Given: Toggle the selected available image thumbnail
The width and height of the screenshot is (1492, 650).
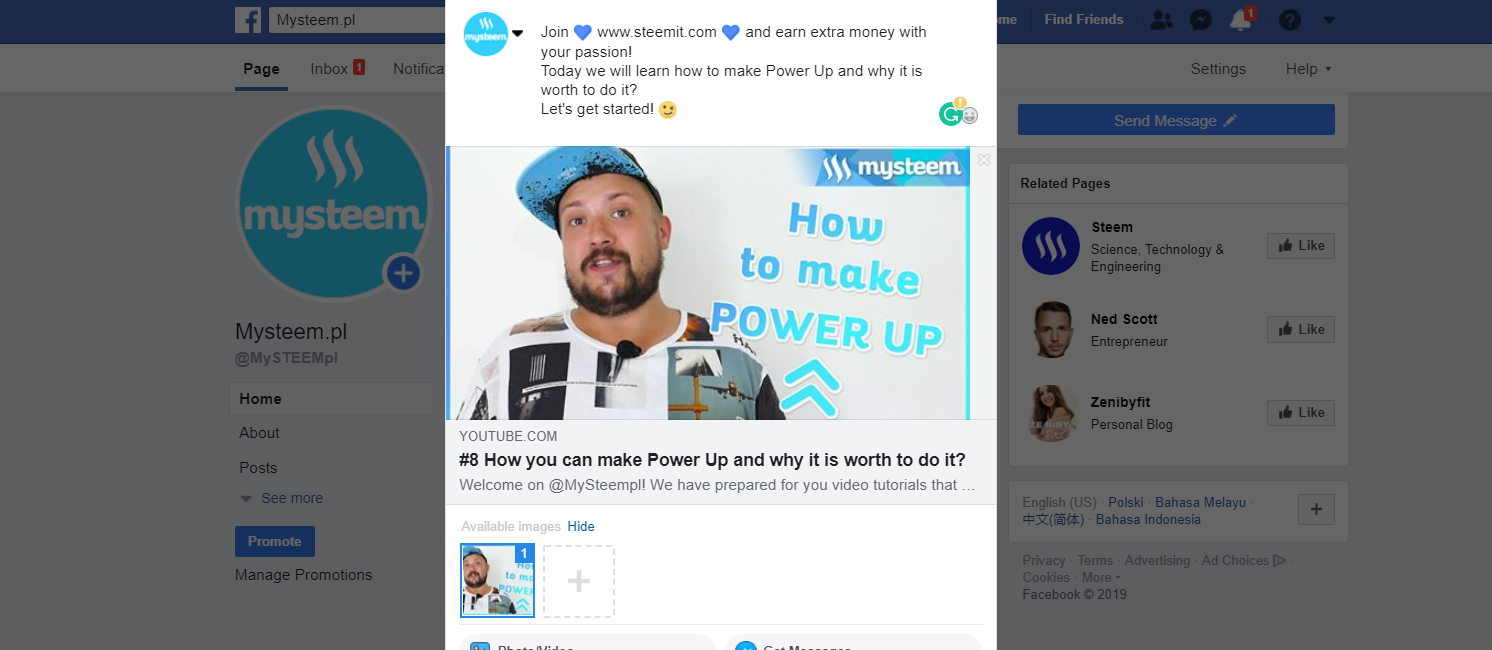Looking at the screenshot, I should (x=497, y=580).
